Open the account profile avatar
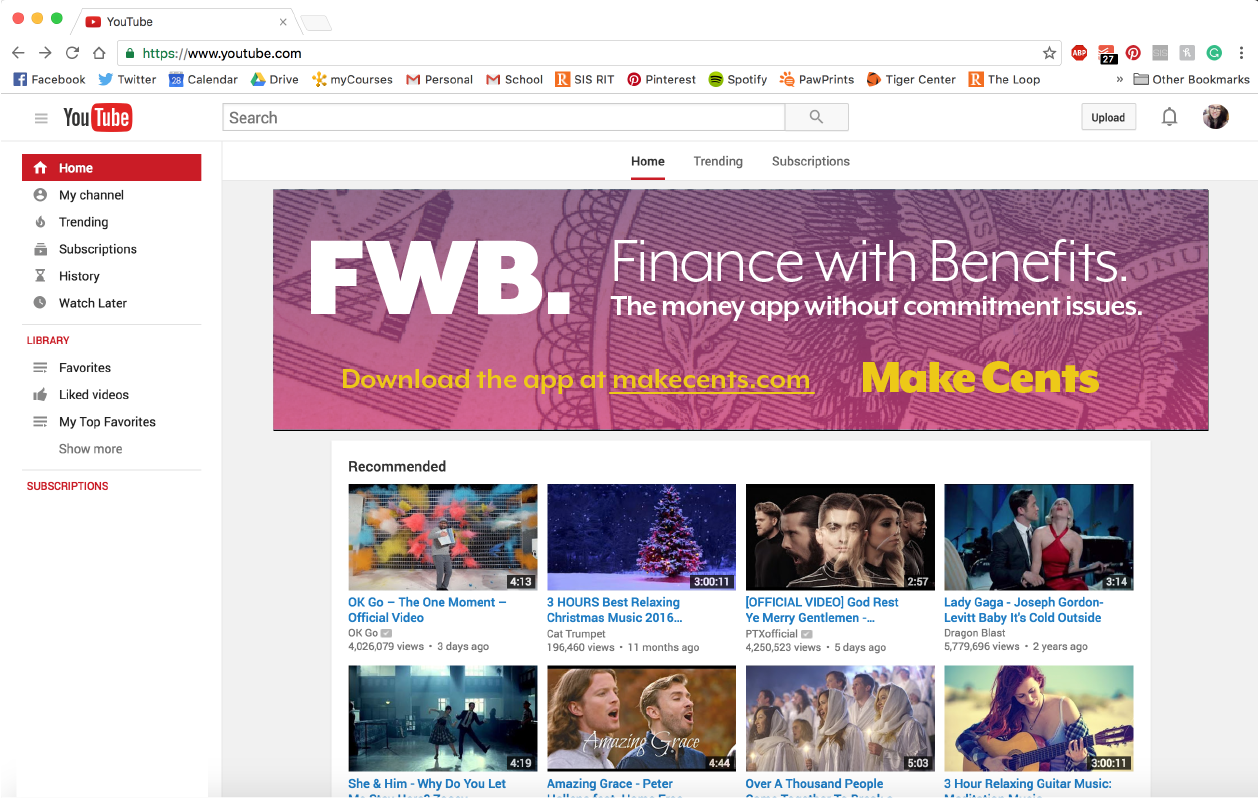The width and height of the screenshot is (1258, 798). click(1215, 117)
